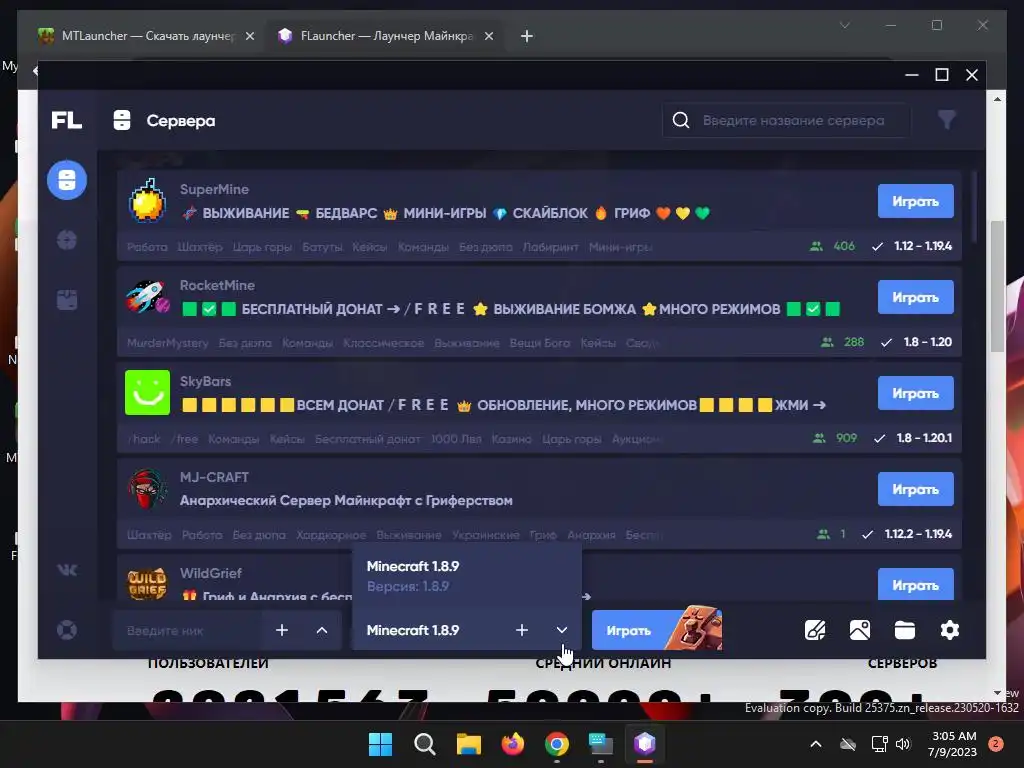
Task: Play on the SuperMine server
Action: pyautogui.click(x=915, y=201)
